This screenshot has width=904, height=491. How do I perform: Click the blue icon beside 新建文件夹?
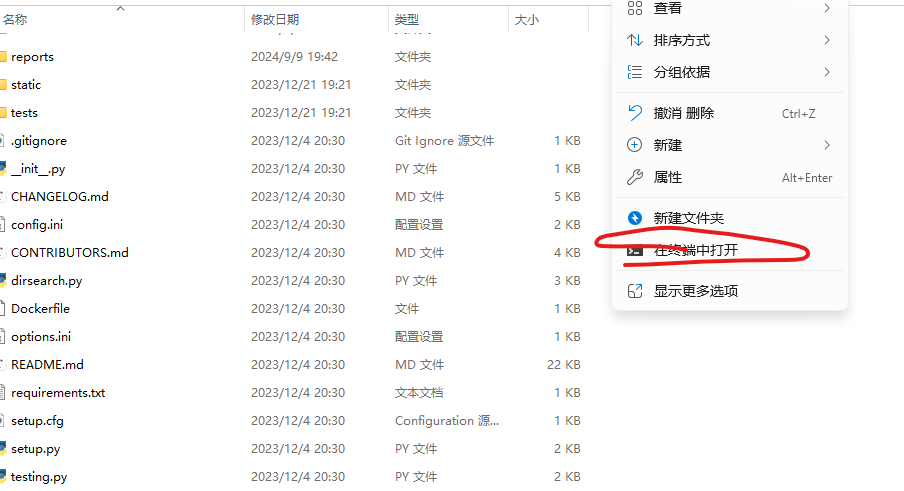[635, 218]
